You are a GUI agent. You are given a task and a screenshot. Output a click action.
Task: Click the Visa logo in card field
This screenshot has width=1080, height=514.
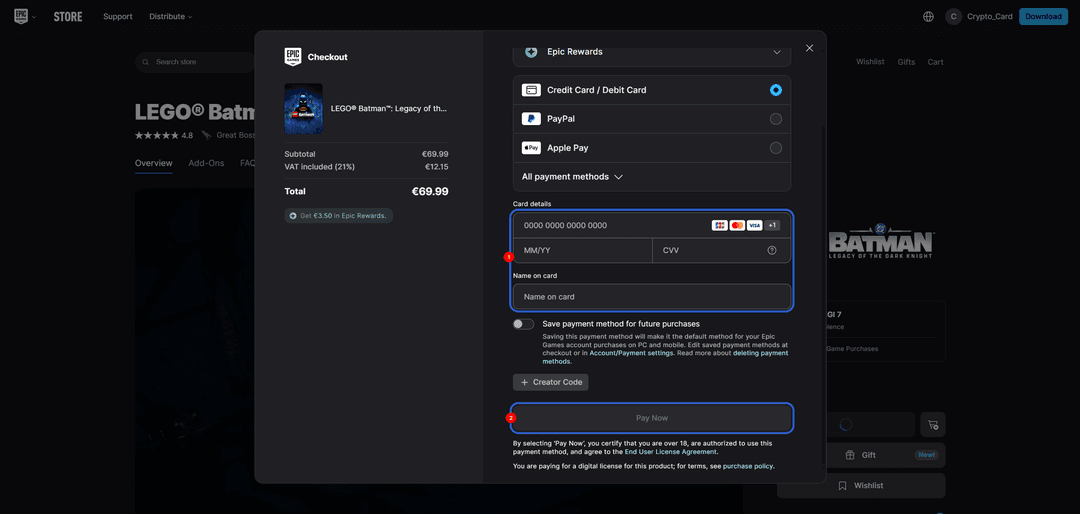(x=754, y=225)
